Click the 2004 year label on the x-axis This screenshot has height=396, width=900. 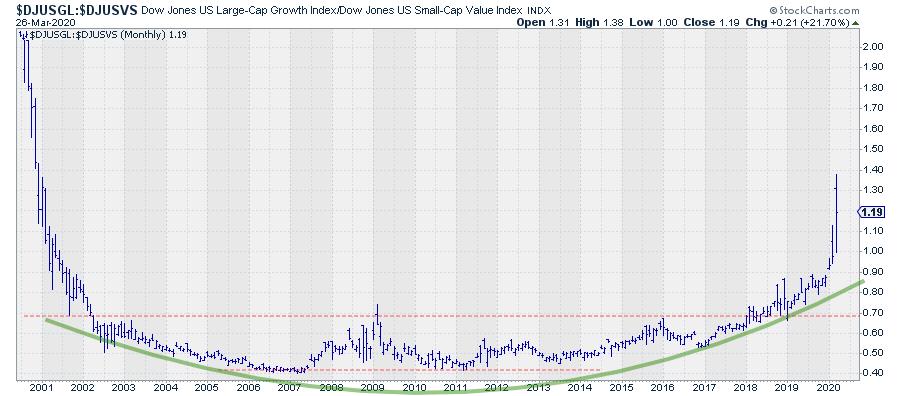(x=166, y=387)
